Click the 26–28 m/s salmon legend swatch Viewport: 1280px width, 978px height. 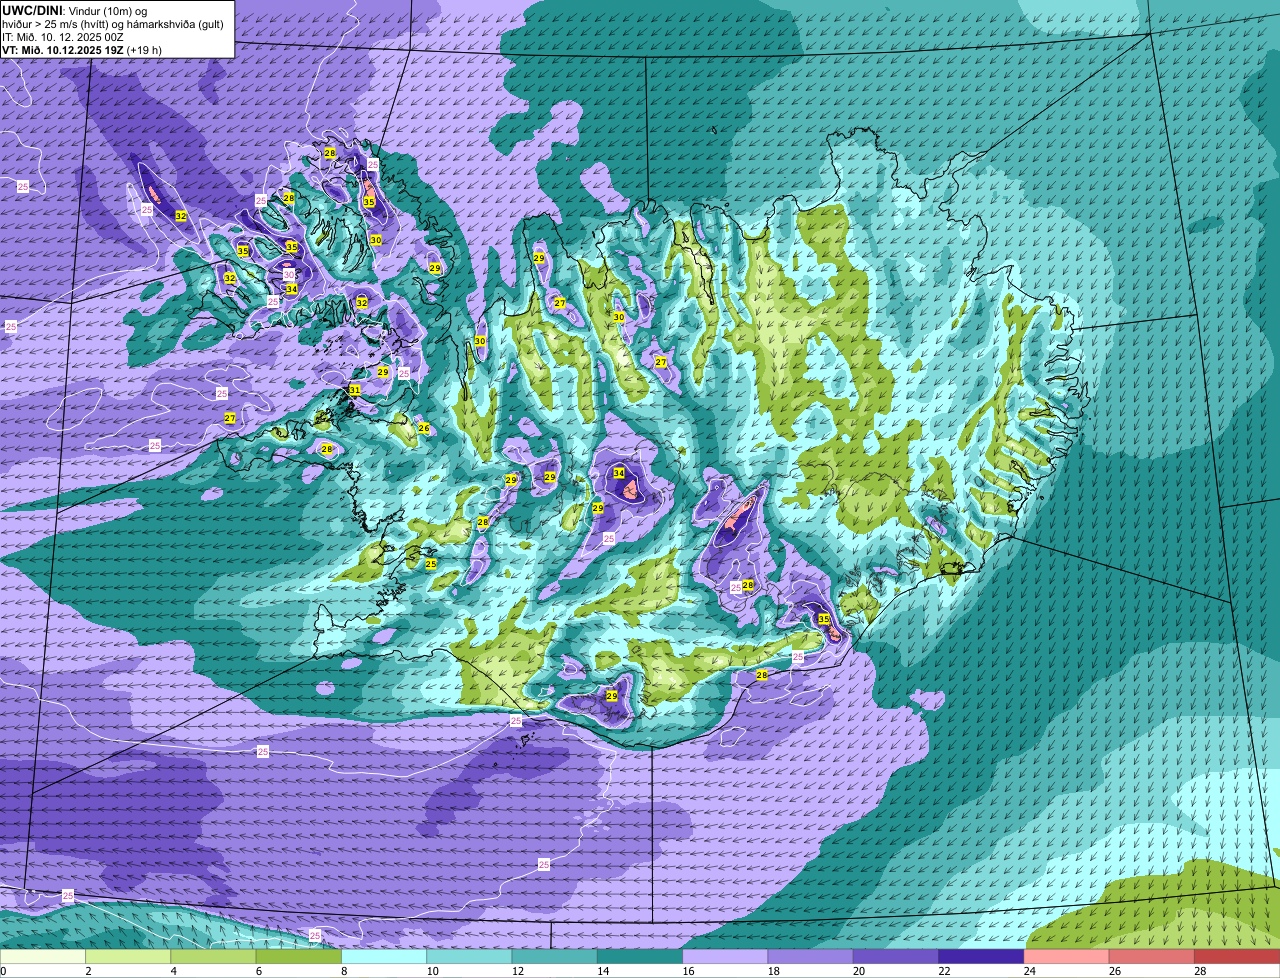tap(1152, 956)
